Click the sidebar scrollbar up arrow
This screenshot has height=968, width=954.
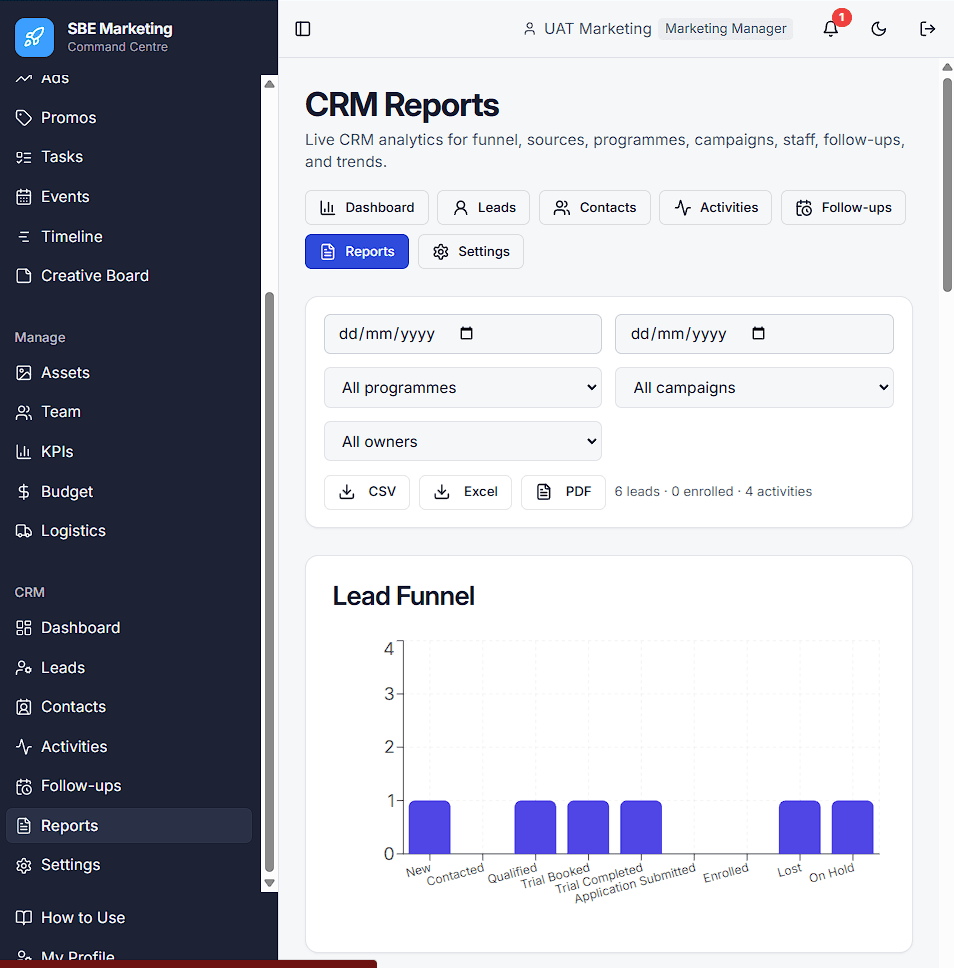(269, 84)
